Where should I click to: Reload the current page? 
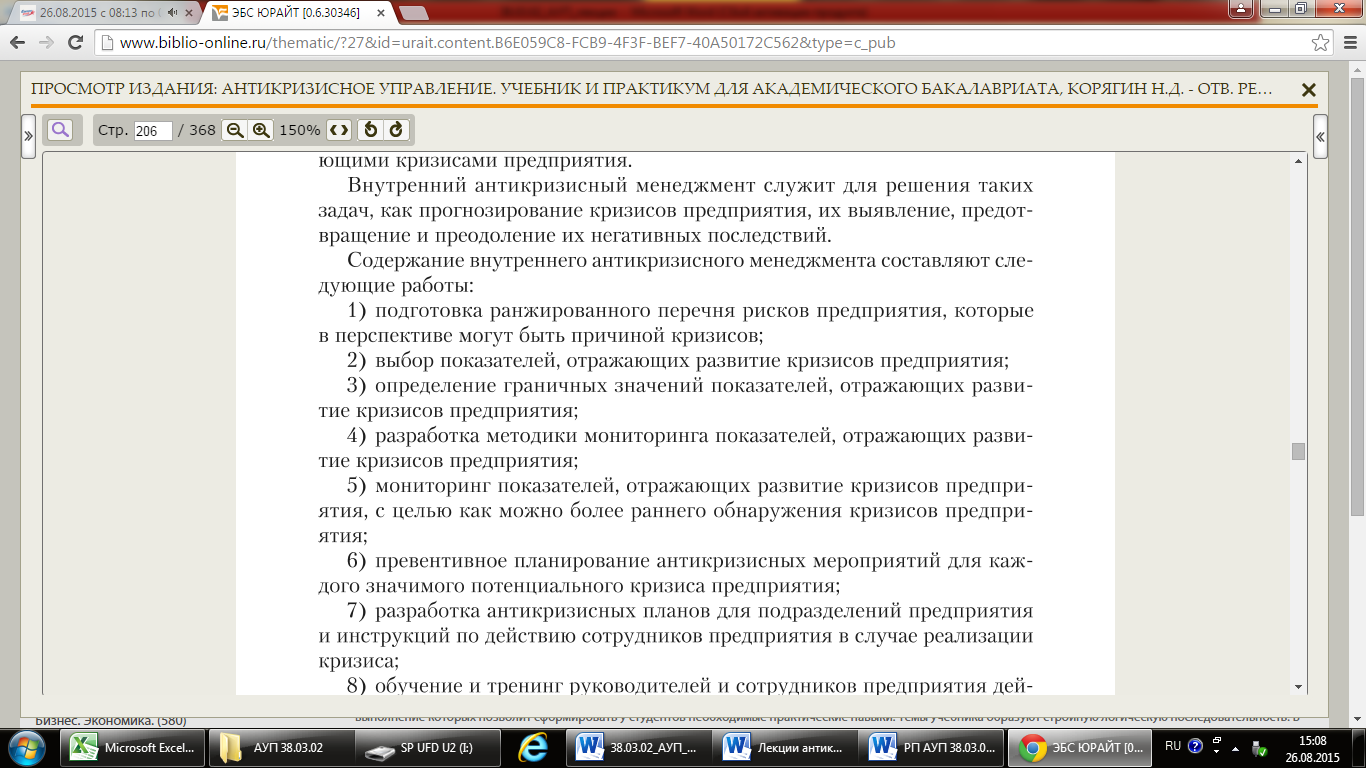tap(75, 43)
